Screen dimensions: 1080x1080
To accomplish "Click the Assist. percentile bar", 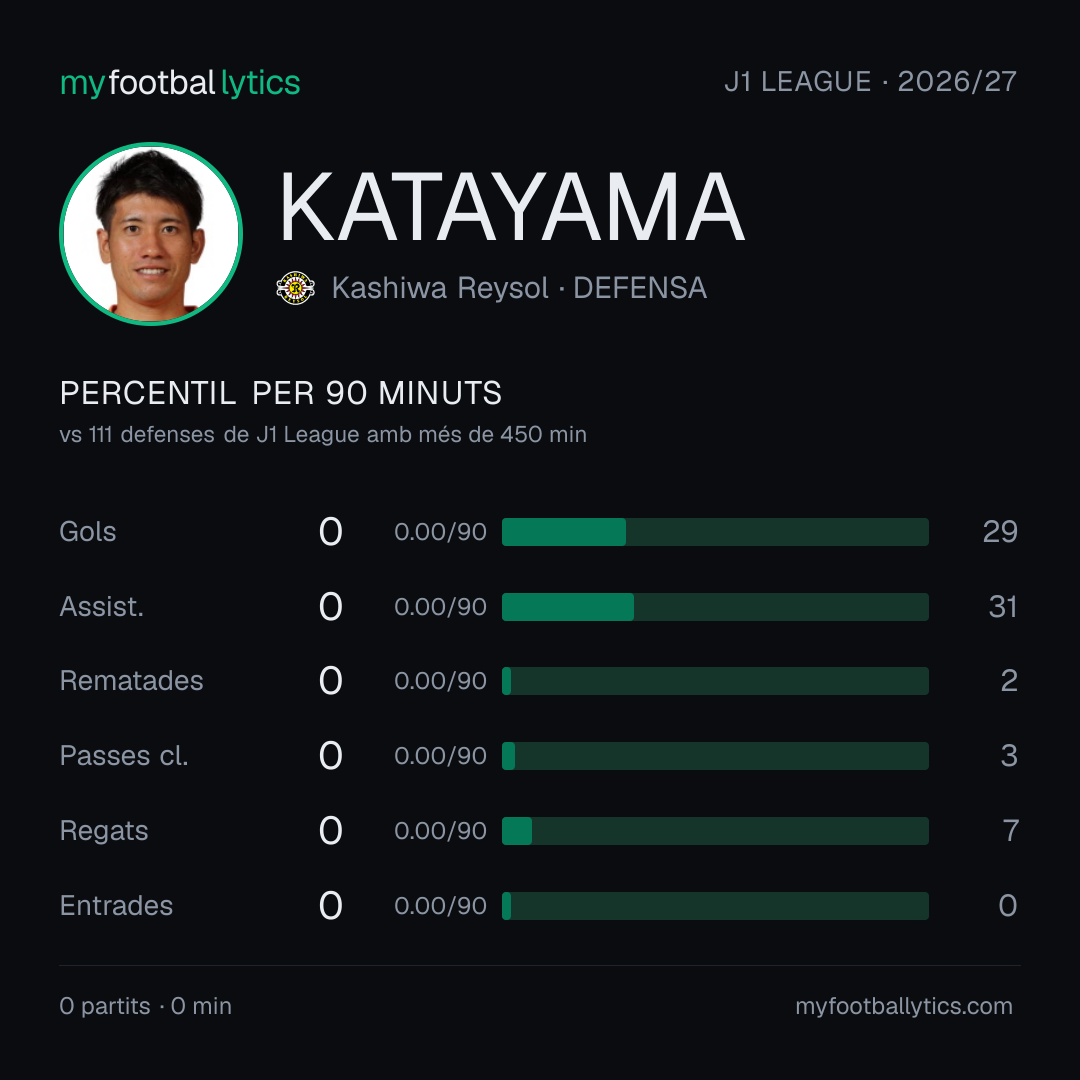I will tap(715, 607).
